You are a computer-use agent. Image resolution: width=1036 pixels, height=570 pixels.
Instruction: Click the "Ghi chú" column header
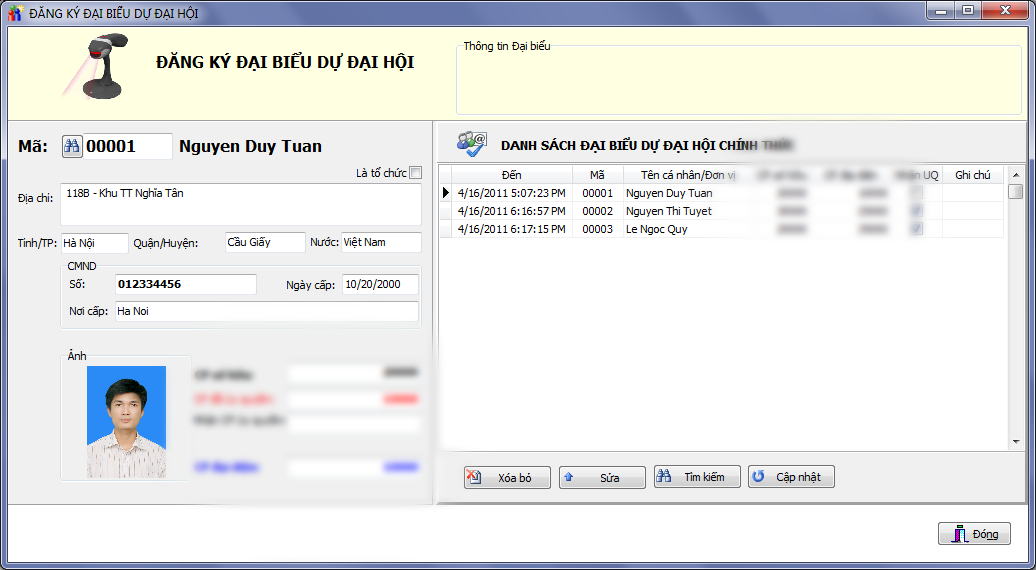click(972, 175)
